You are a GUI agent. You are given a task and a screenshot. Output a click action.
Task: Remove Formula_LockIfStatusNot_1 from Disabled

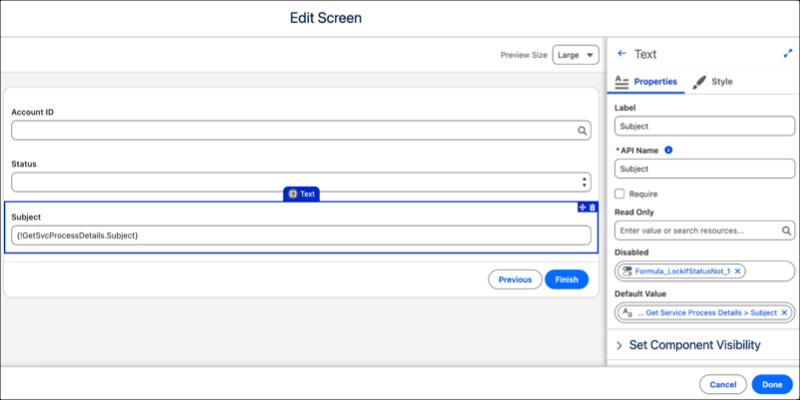737,271
